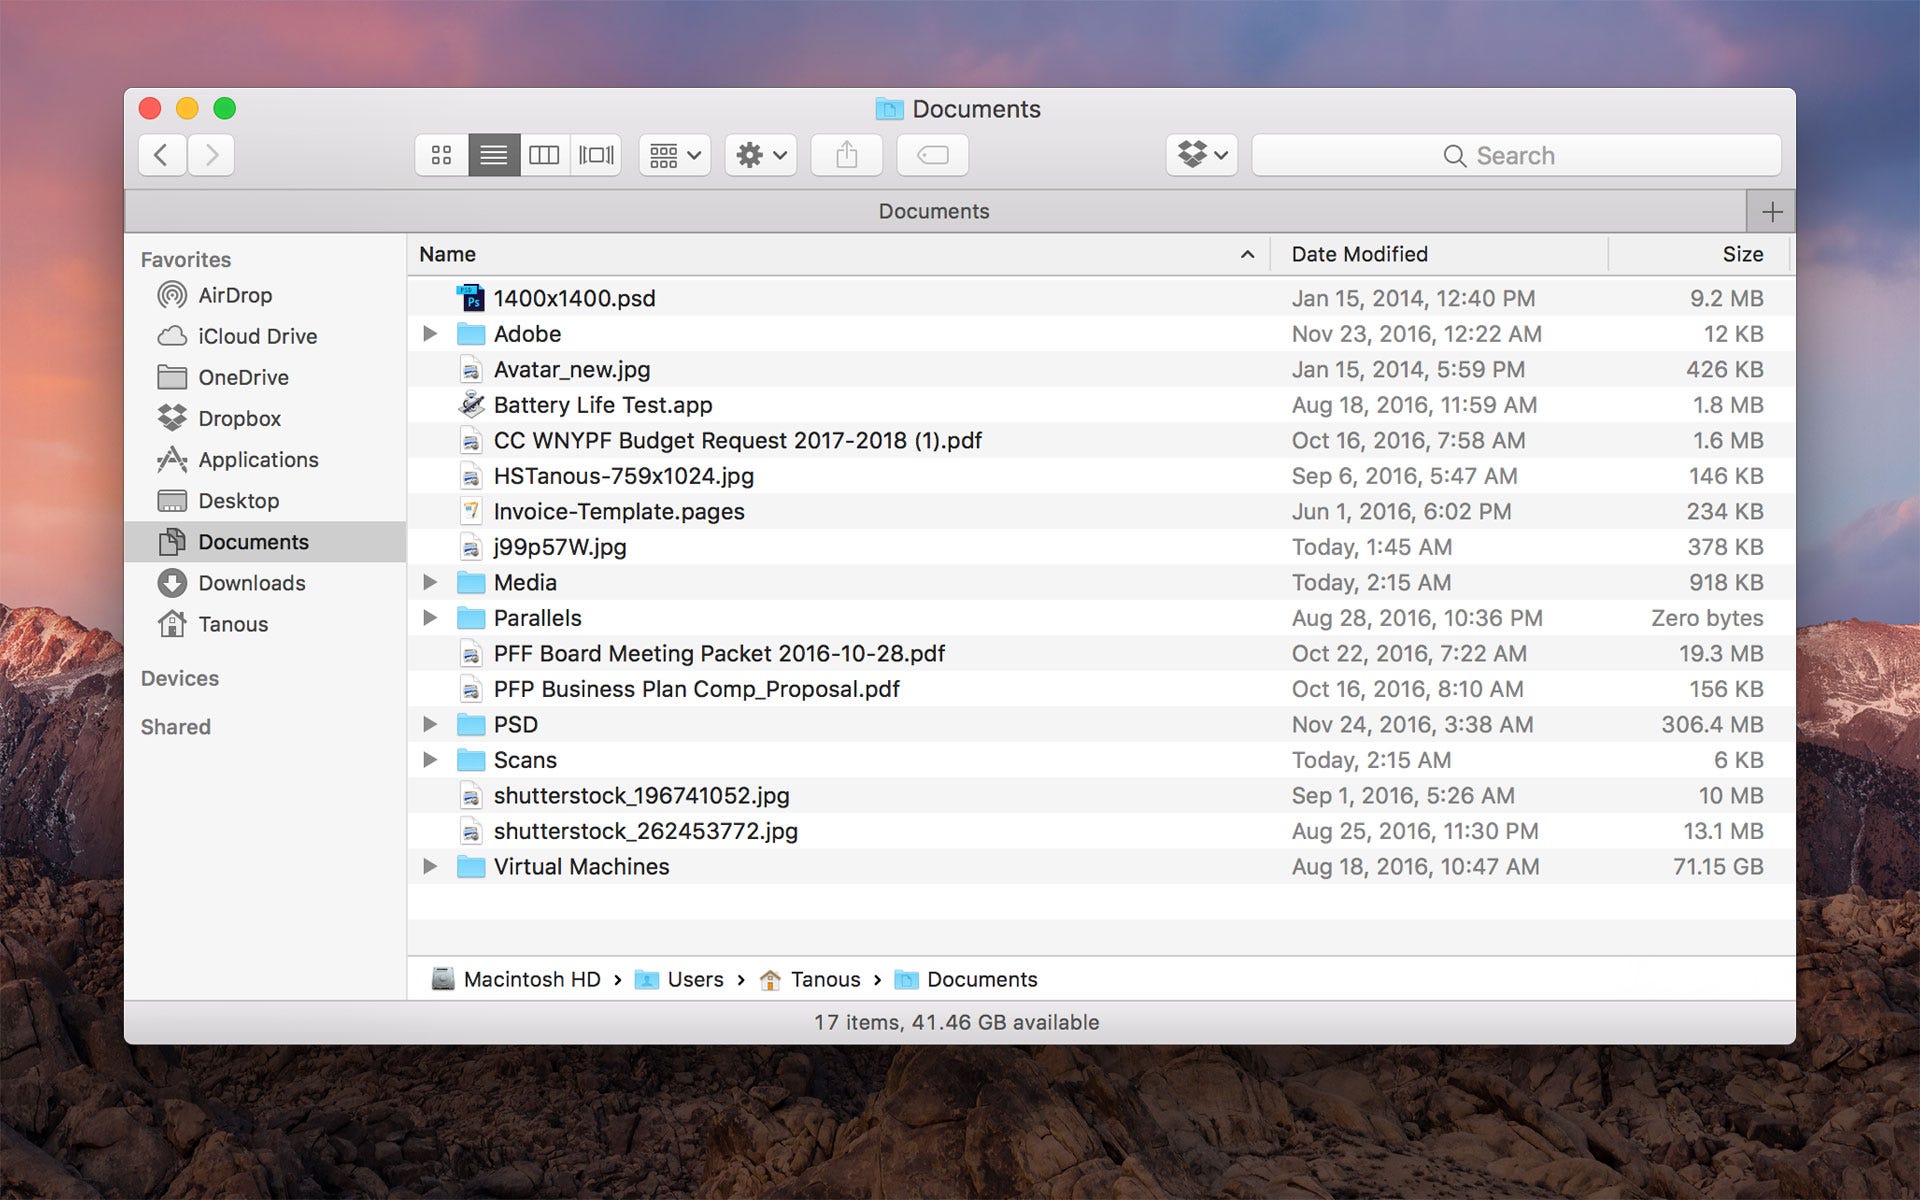Viewport: 1920px width, 1200px height.
Task: Select HSTanous-759x1024.jpg file
Action: (1100, 476)
